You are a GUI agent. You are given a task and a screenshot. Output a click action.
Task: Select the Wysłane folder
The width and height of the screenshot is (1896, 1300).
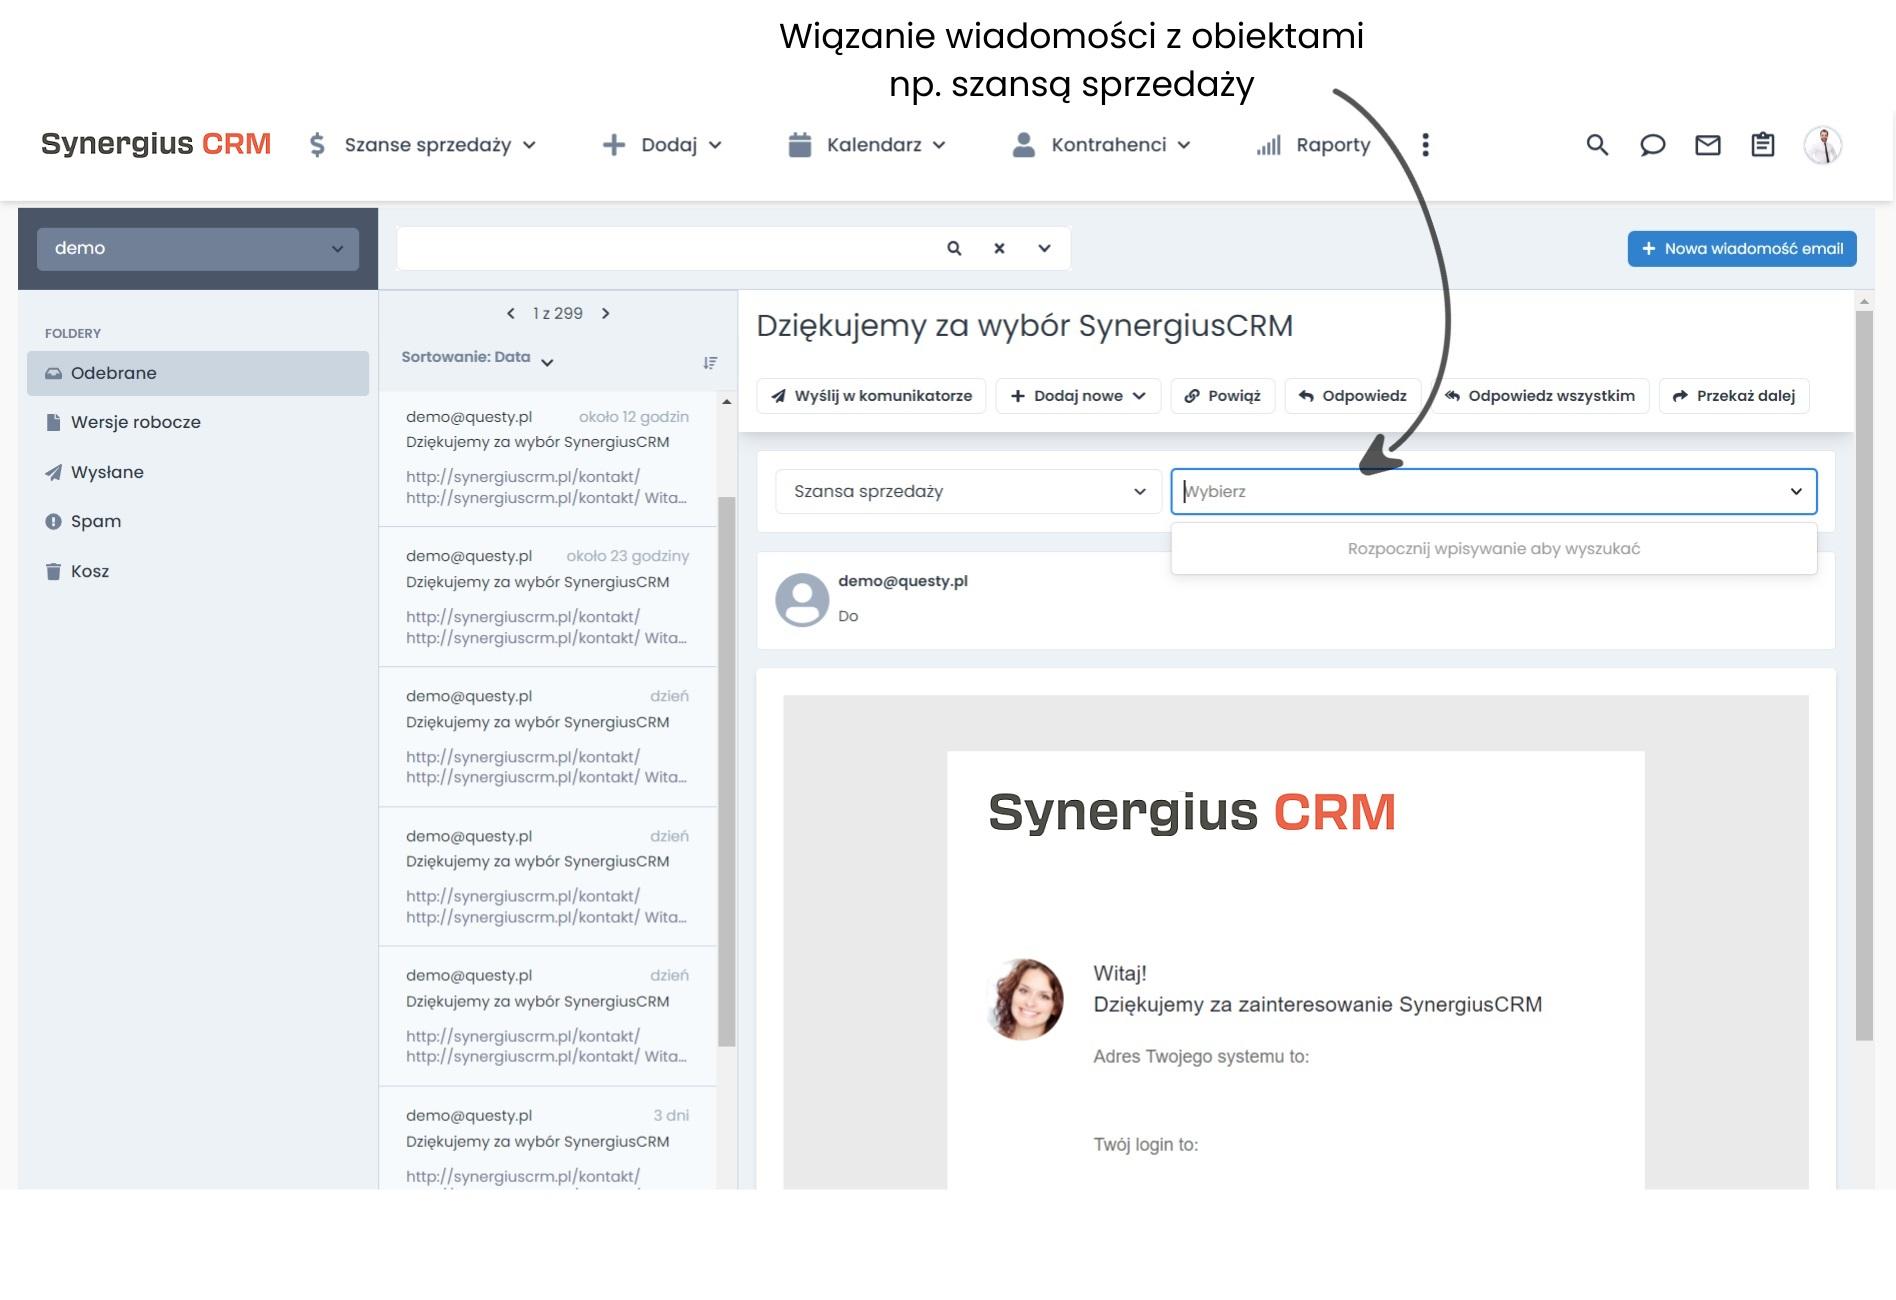coord(106,471)
